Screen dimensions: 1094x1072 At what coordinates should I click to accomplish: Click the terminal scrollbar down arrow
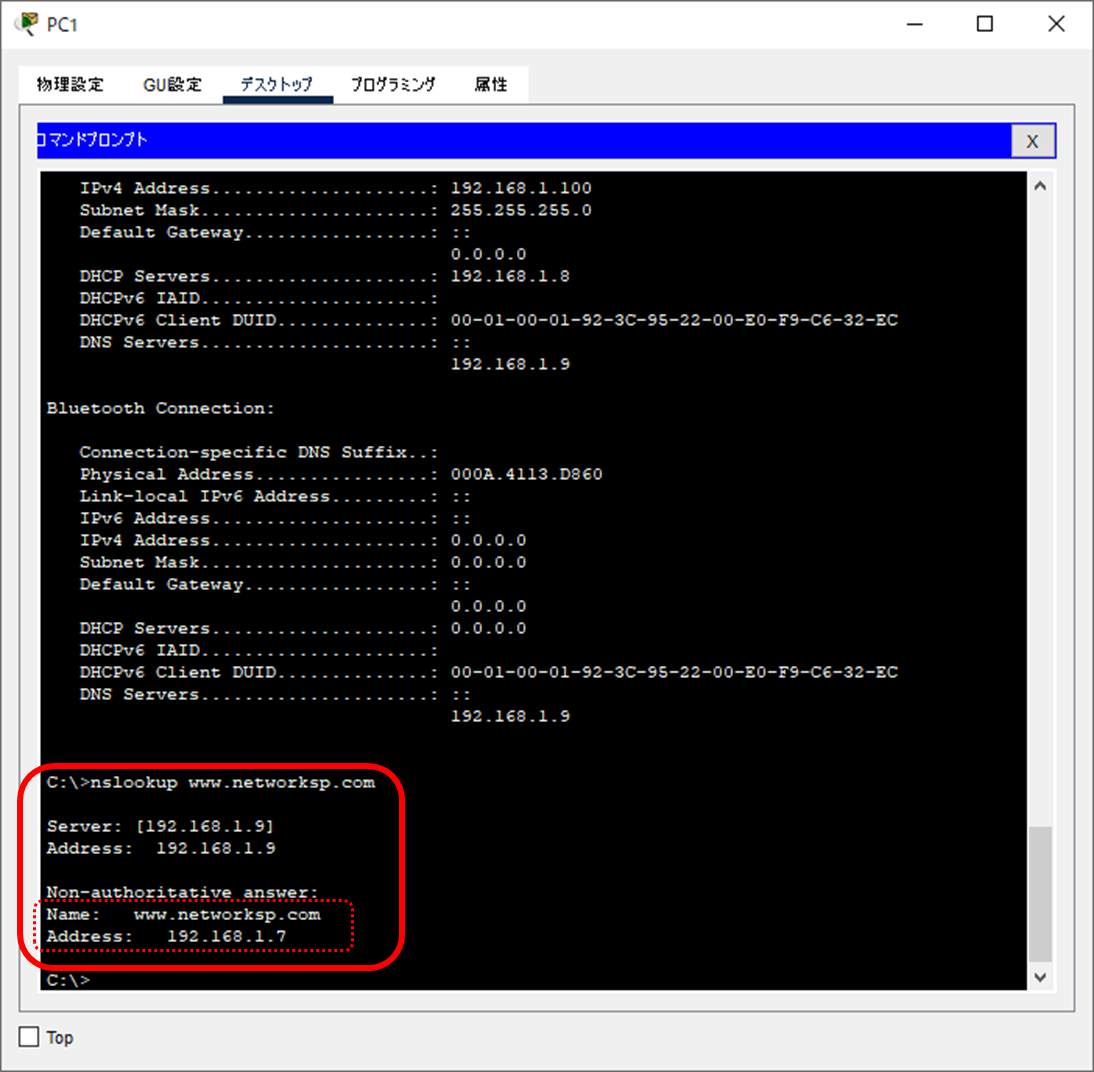tap(1040, 977)
